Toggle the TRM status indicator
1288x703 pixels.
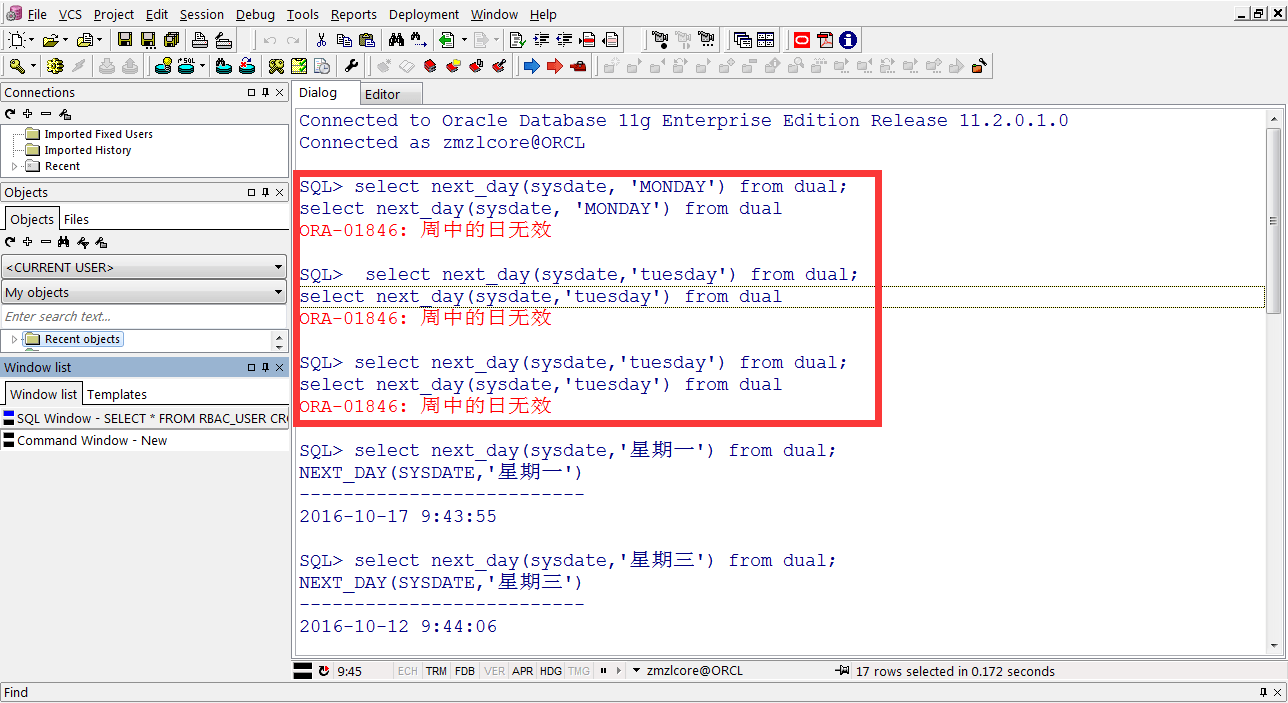pos(436,671)
